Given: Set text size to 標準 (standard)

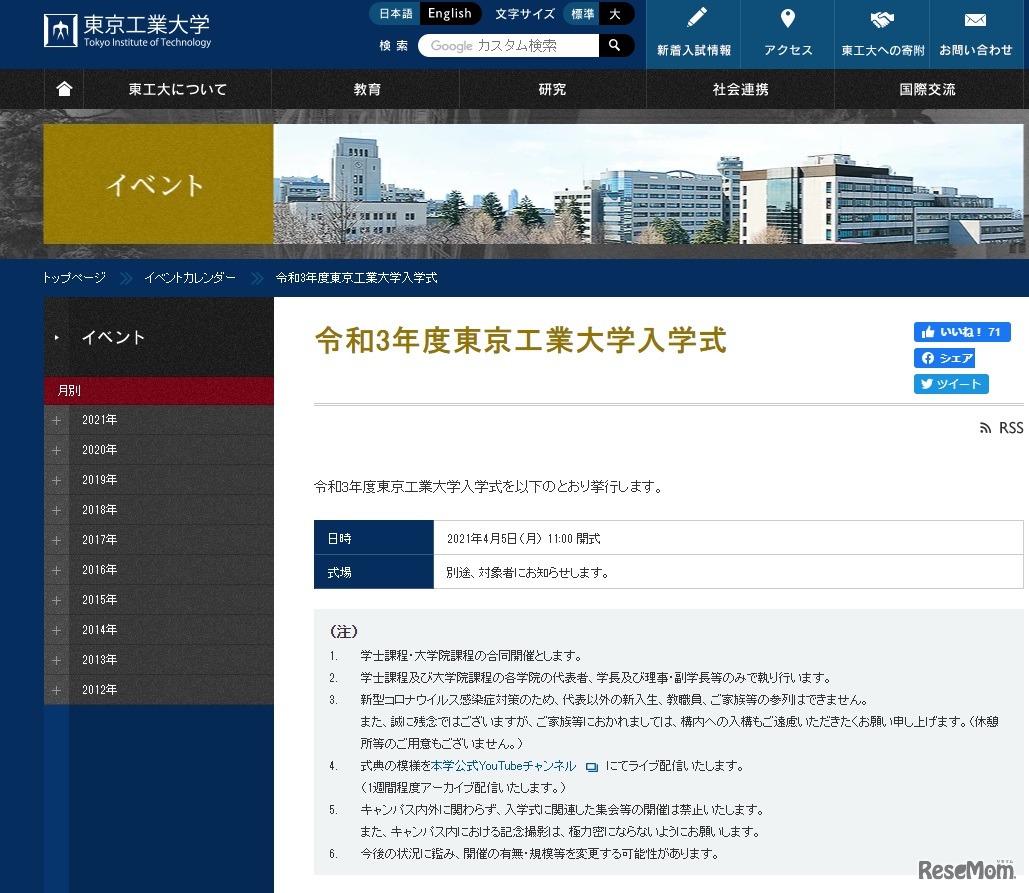Looking at the screenshot, I should (582, 14).
